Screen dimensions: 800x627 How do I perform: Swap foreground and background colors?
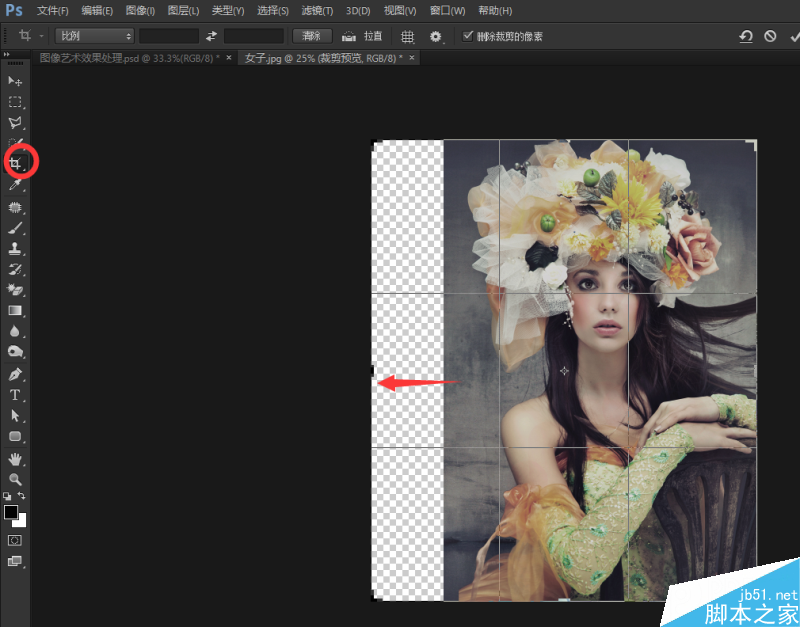point(21,495)
